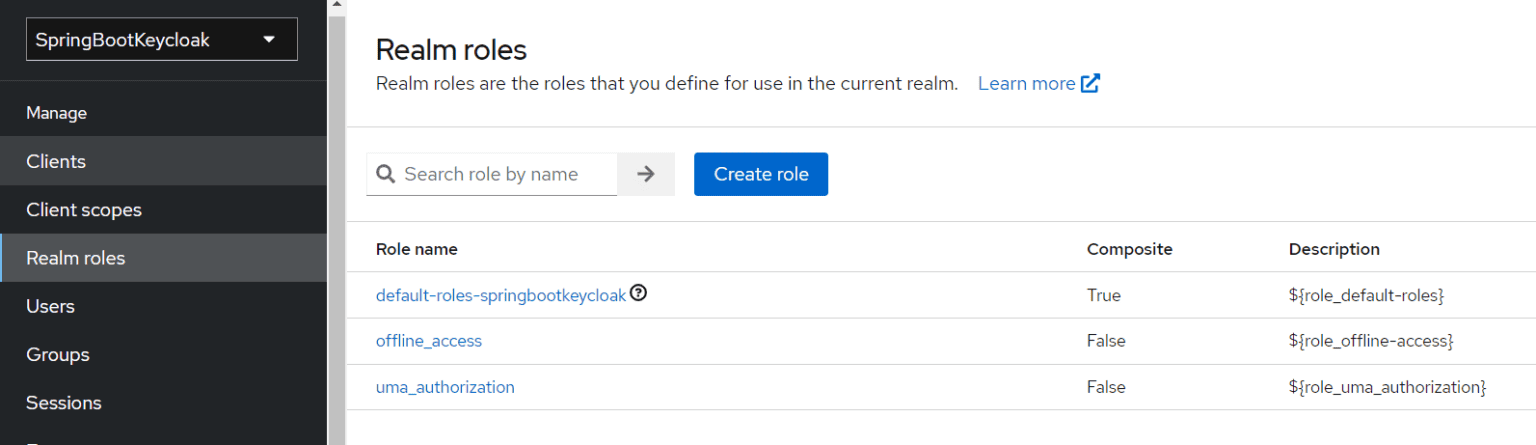Image resolution: width=1536 pixels, height=445 pixels.
Task: Click the Description column header
Action: [x=1333, y=249]
